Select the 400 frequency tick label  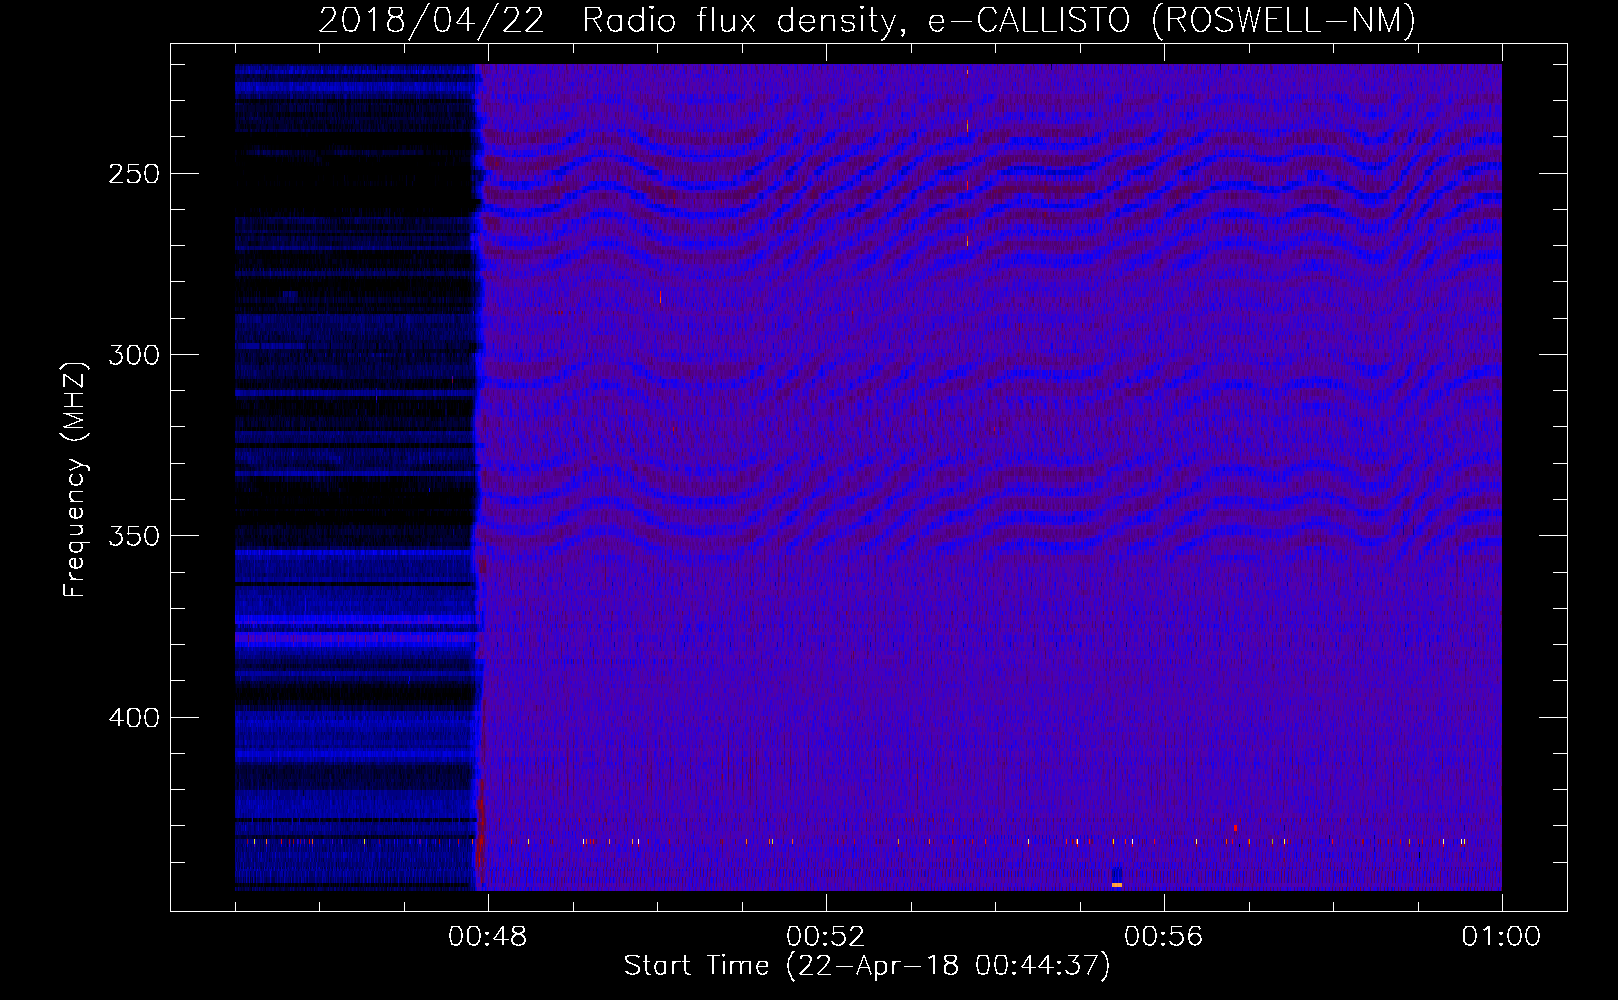click(134, 718)
